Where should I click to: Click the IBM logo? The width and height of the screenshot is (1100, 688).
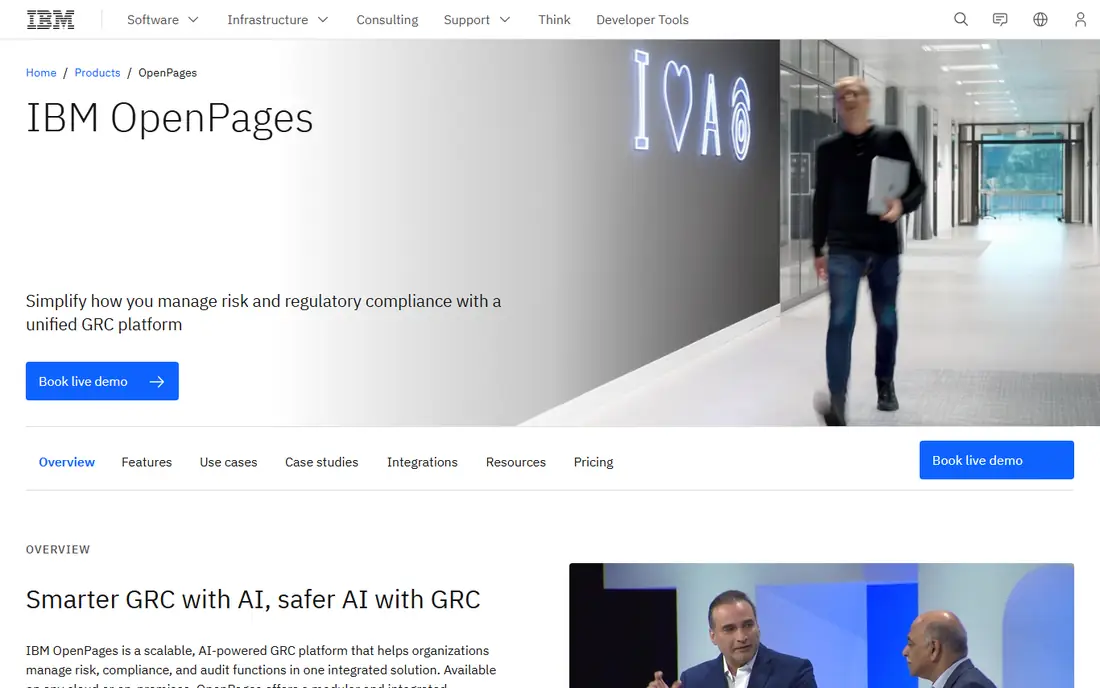tap(51, 20)
